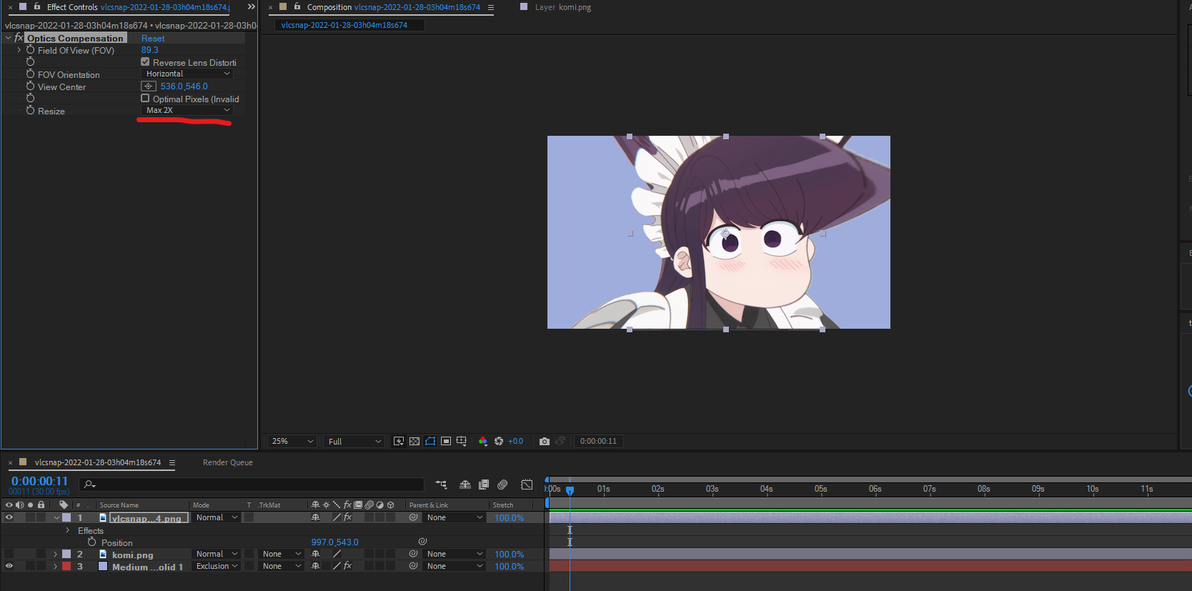
Task: Toggle the FOV Orientation stopwatch
Action: point(30,74)
